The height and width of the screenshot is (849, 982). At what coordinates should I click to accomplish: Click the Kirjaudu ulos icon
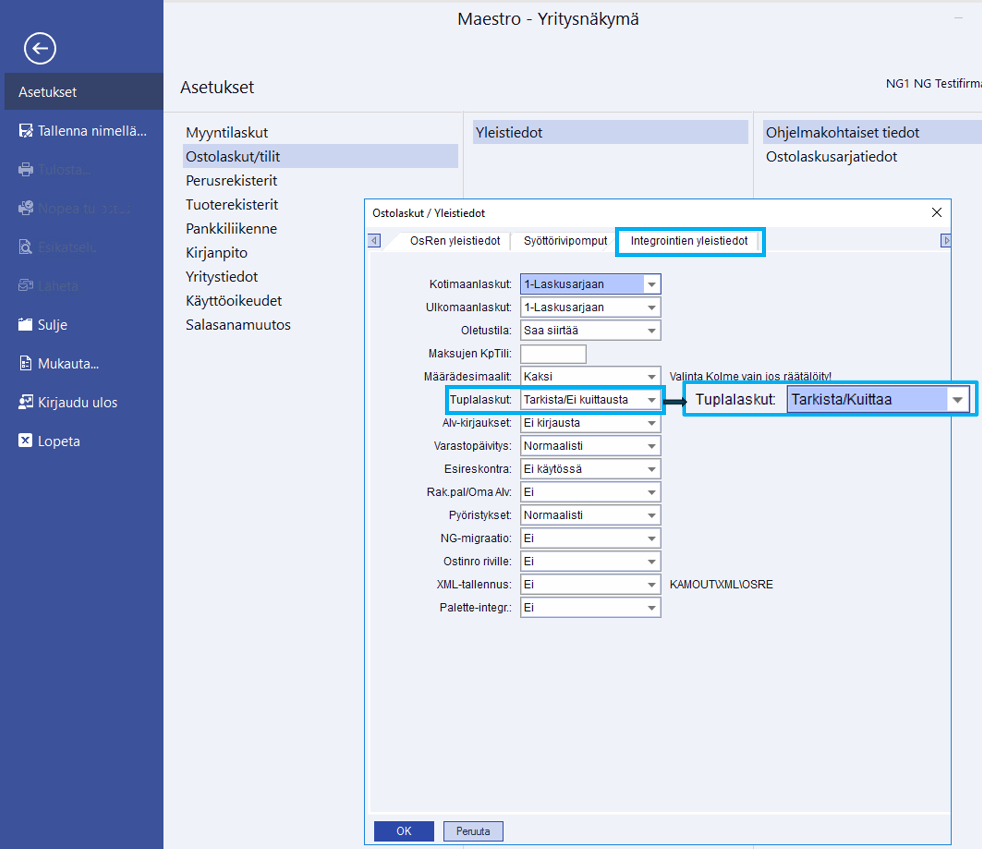26,403
